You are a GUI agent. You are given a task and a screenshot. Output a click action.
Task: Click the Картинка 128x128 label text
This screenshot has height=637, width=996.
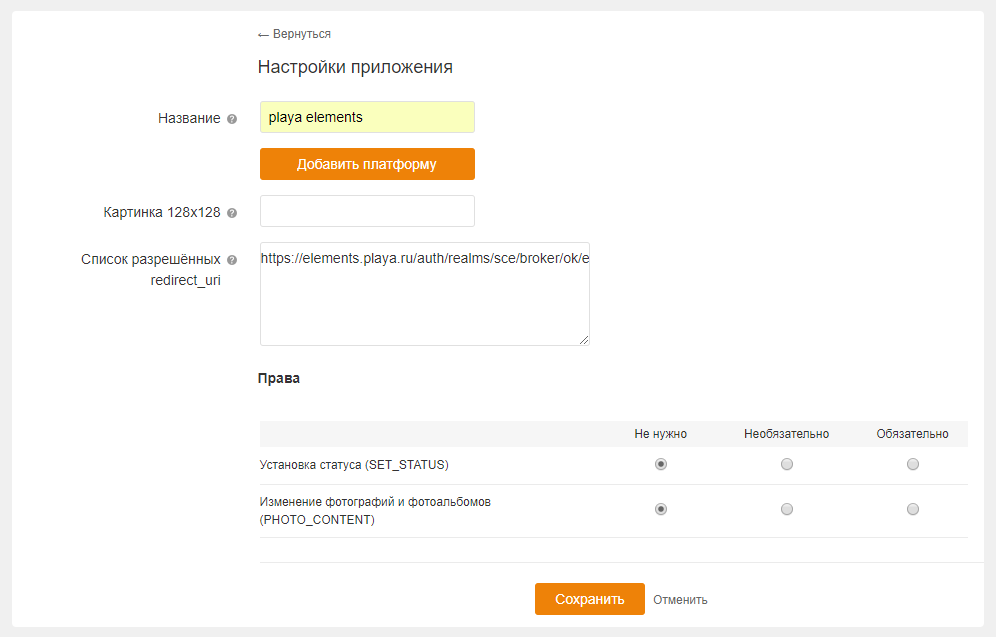click(162, 212)
